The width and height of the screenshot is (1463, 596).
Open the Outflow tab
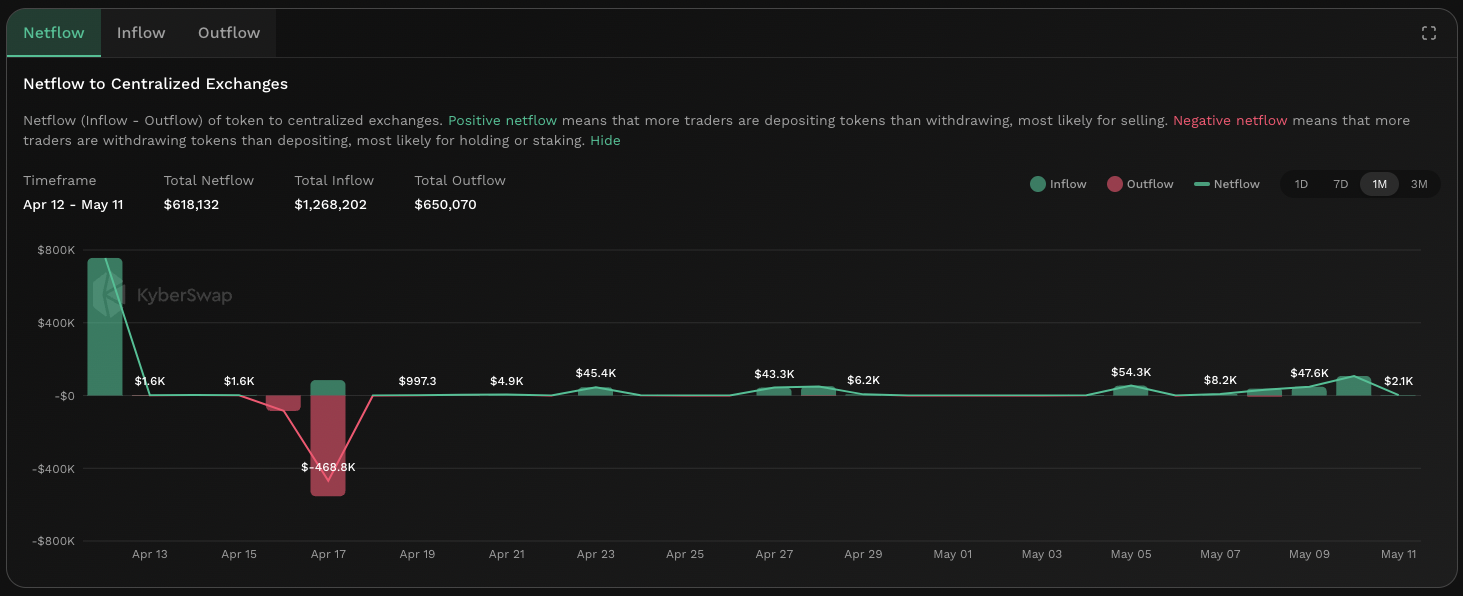[x=229, y=33]
